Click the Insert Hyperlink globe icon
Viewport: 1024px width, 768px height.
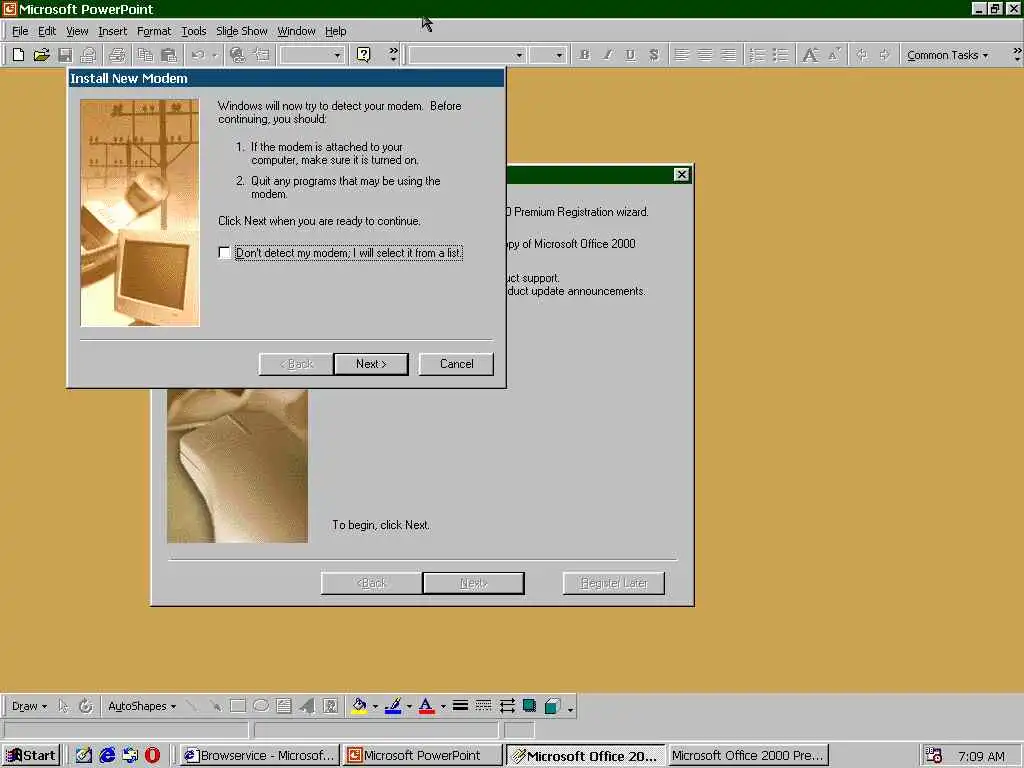coord(238,55)
